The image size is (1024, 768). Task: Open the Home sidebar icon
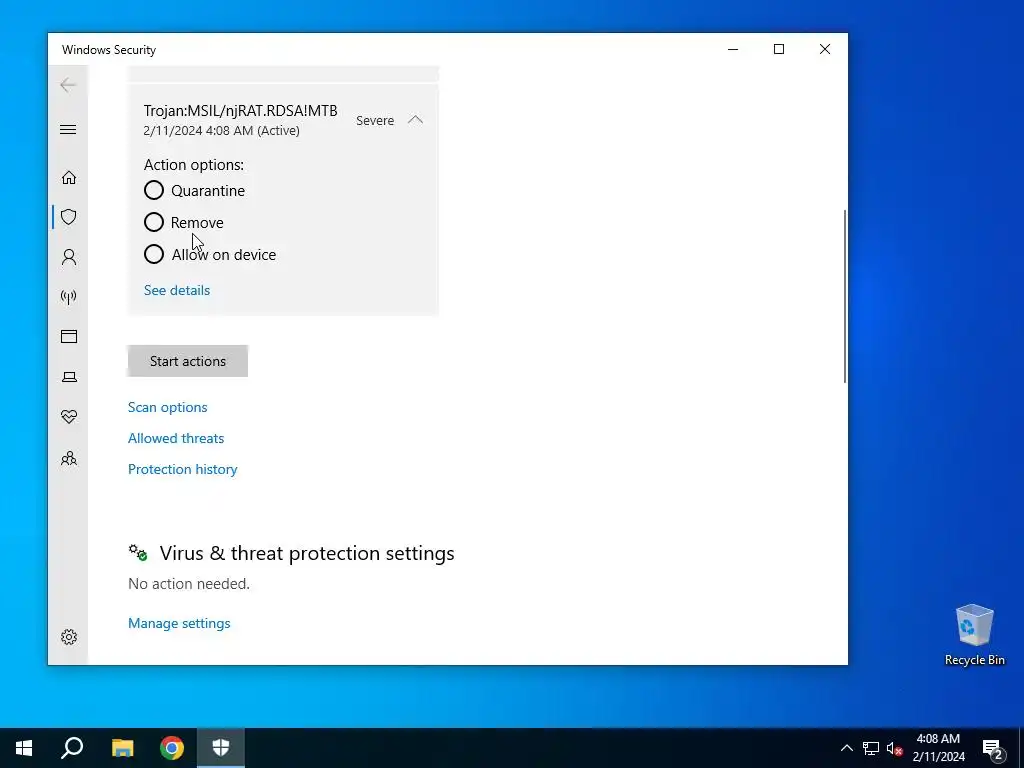69,178
